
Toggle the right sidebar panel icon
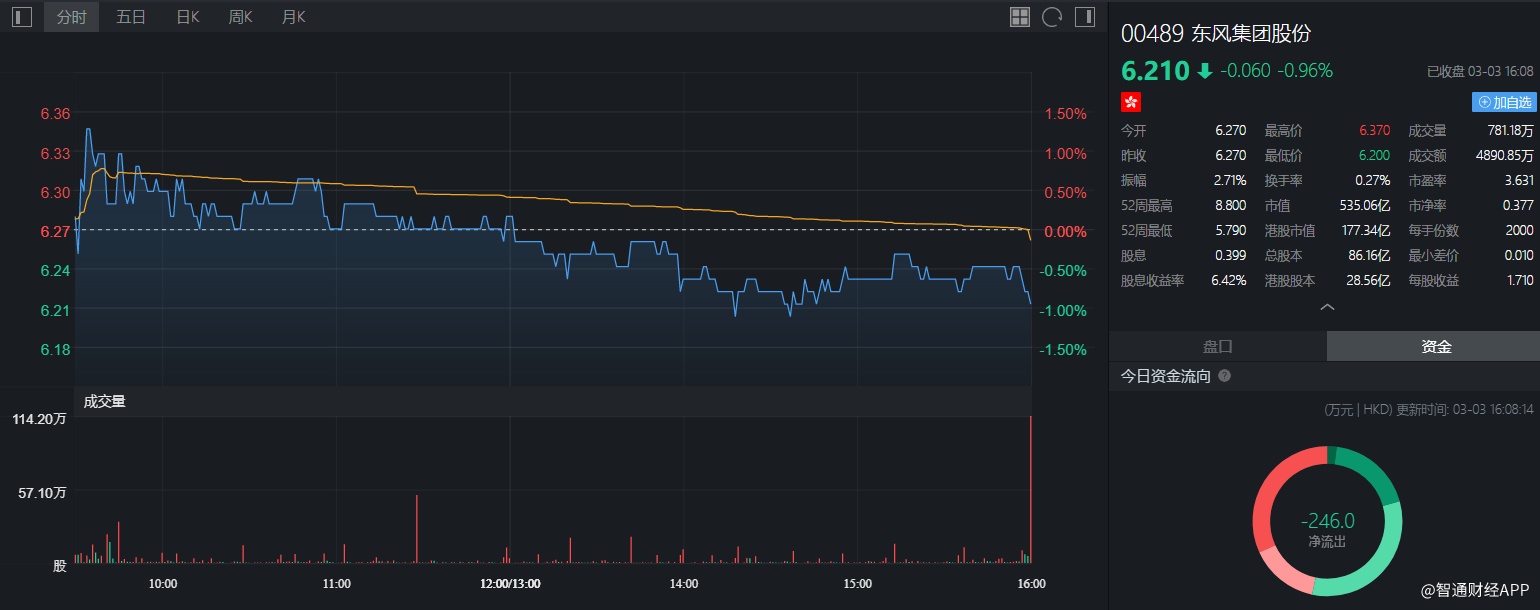tap(1084, 17)
